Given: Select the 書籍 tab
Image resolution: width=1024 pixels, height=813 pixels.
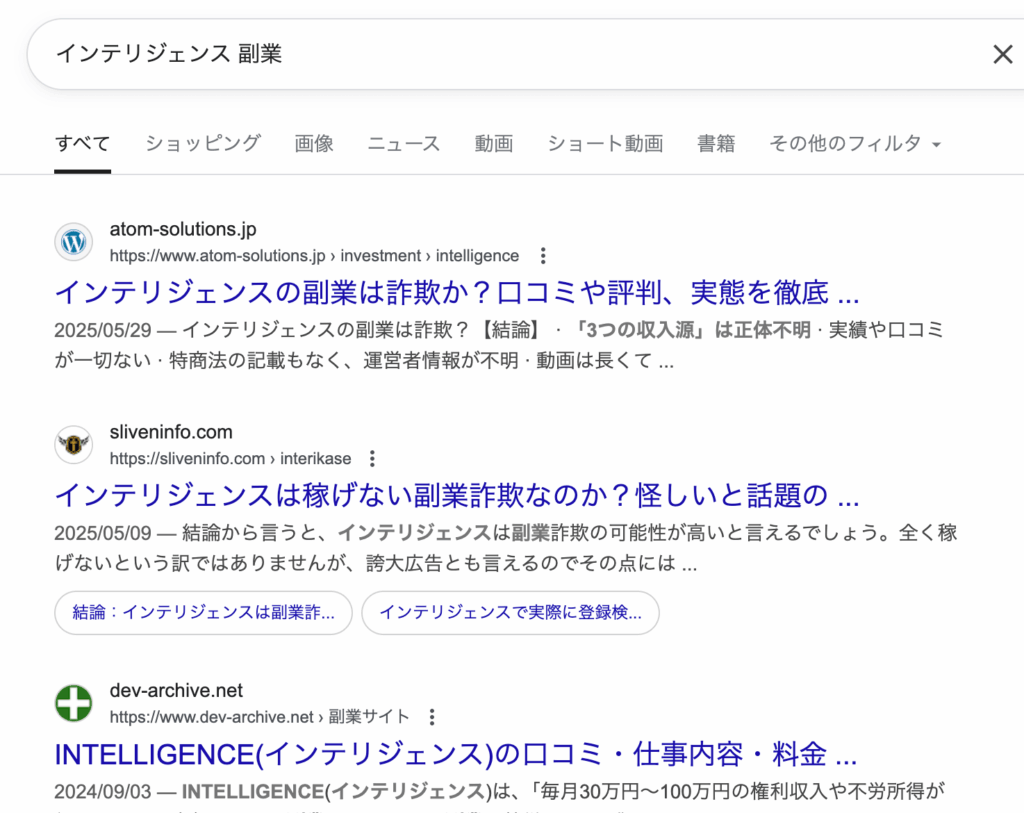Looking at the screenshot, I should click(x=716, y=143).
